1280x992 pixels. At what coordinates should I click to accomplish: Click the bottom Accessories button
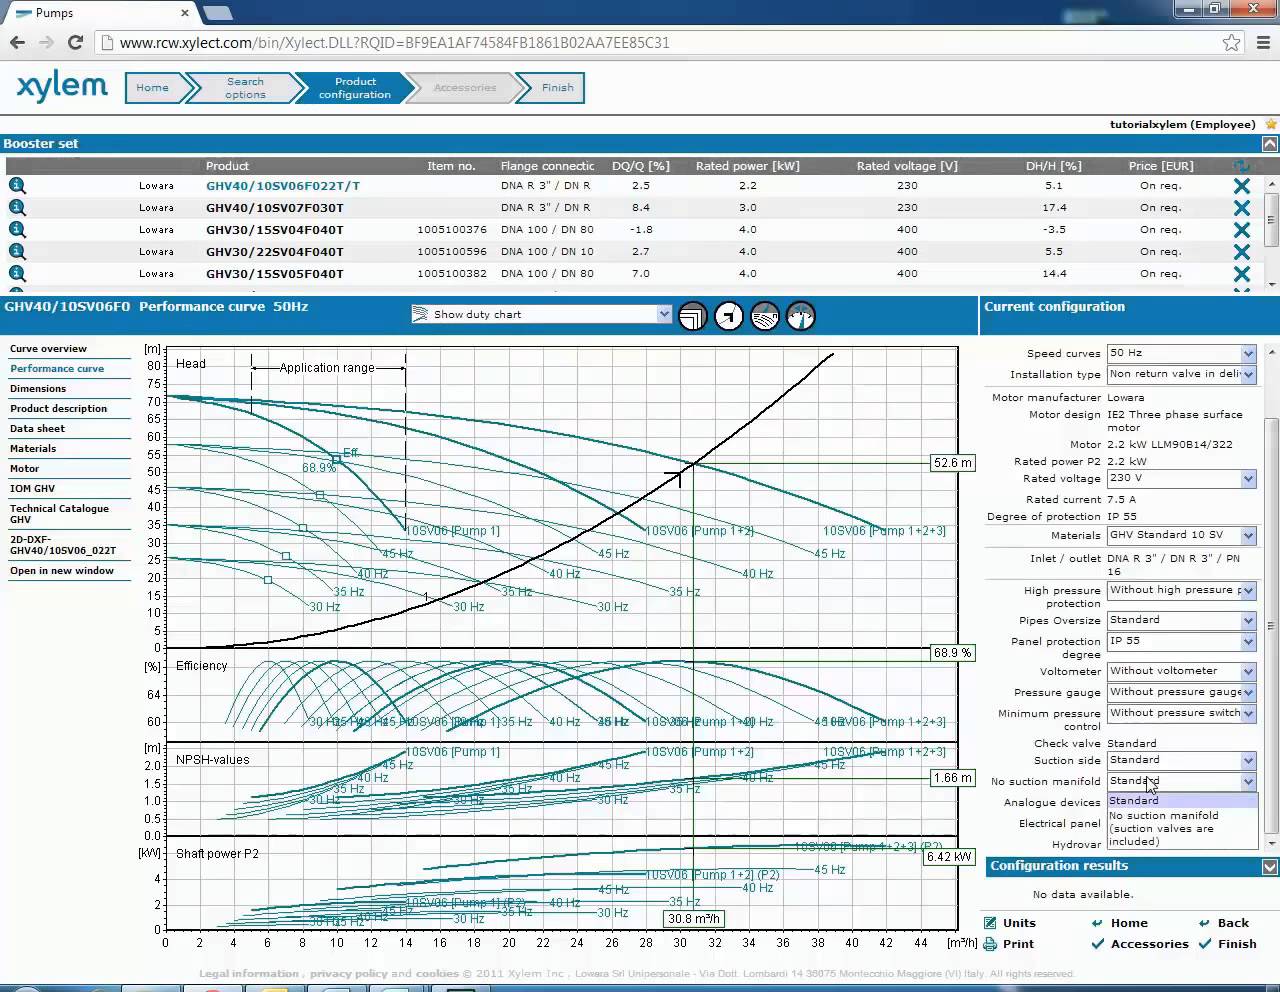(x=1139, y=944)
